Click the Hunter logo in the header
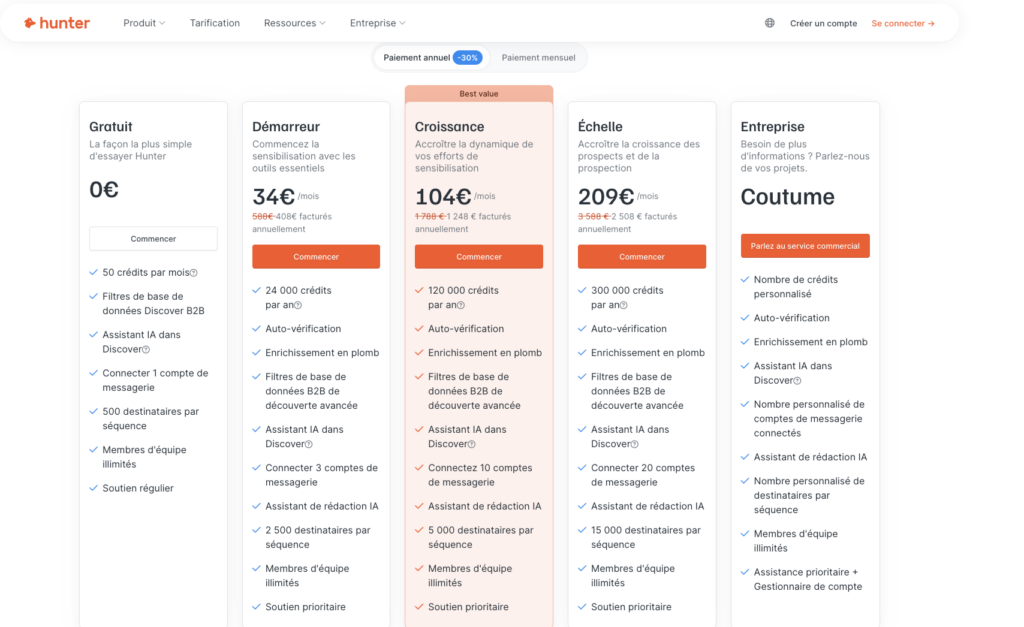 coord(57,23)
